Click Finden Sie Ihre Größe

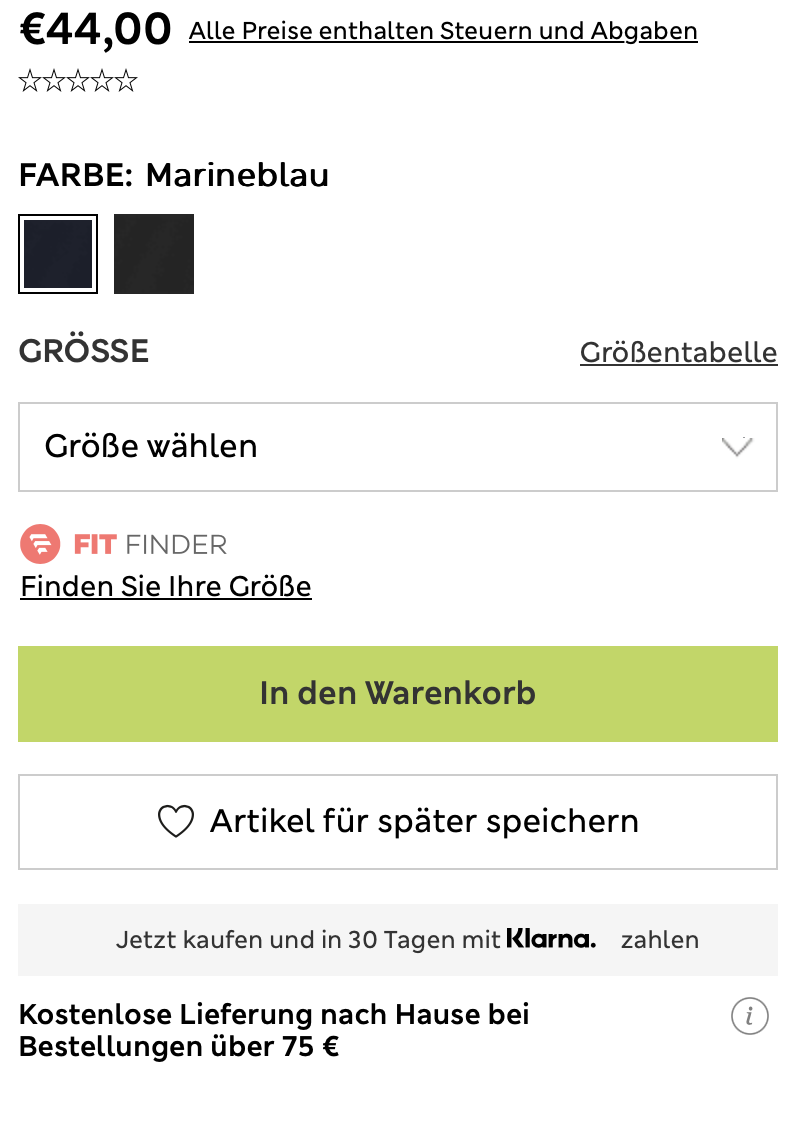(x=165, y=586)
